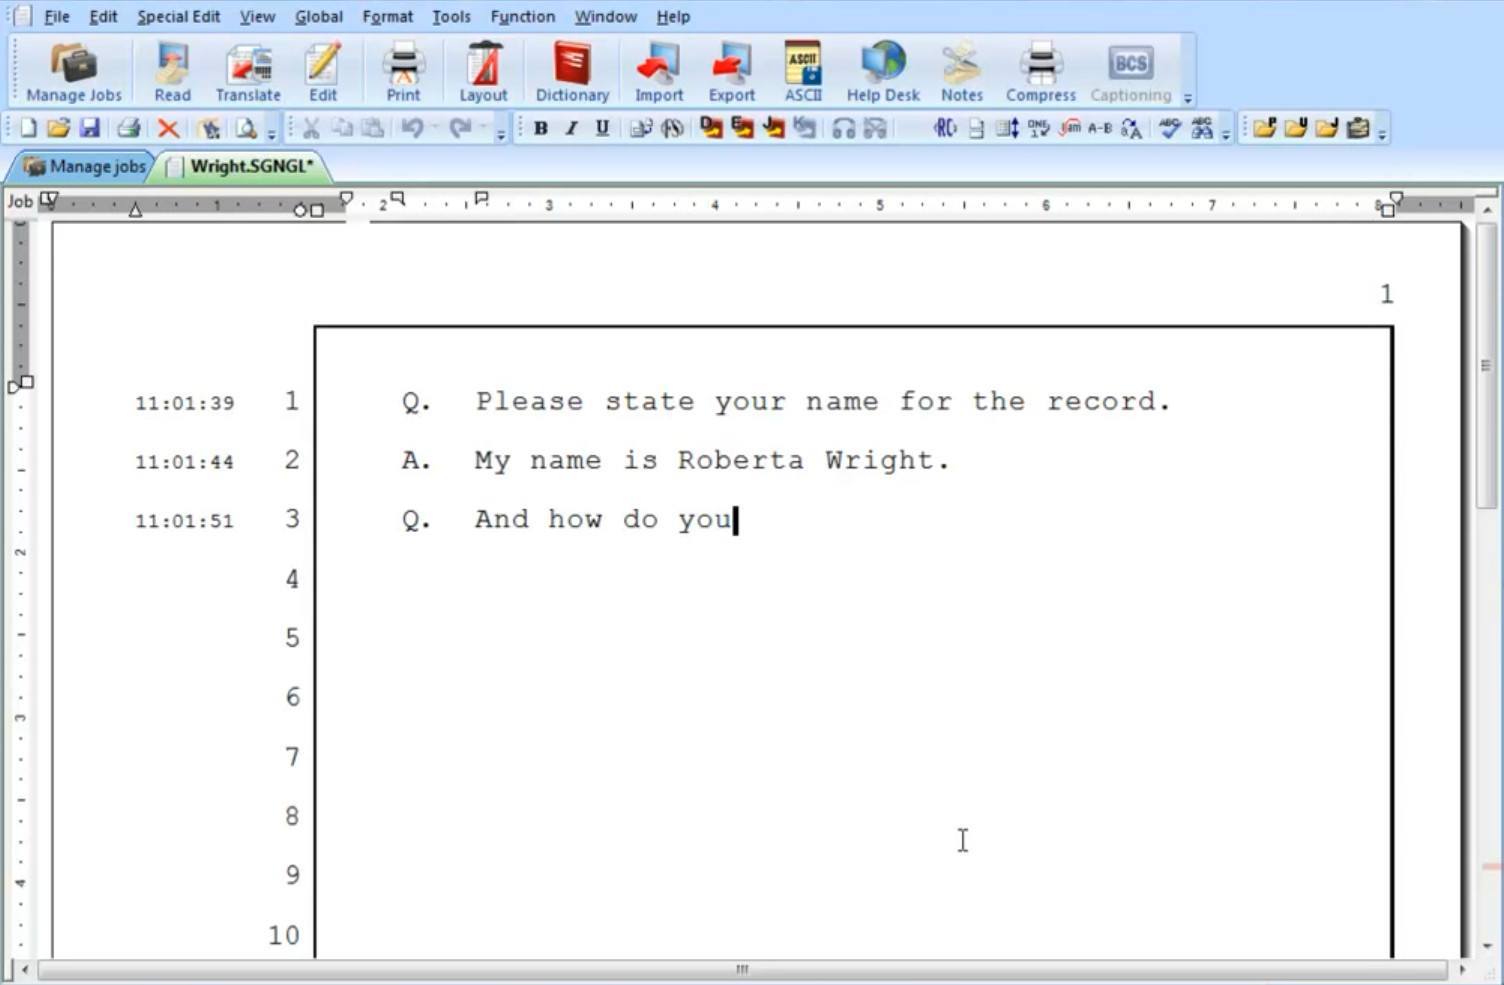Launch the Help Desk tool
Image resolution: width=1504 pixels, height=985 pixels.
coord(881,70)
